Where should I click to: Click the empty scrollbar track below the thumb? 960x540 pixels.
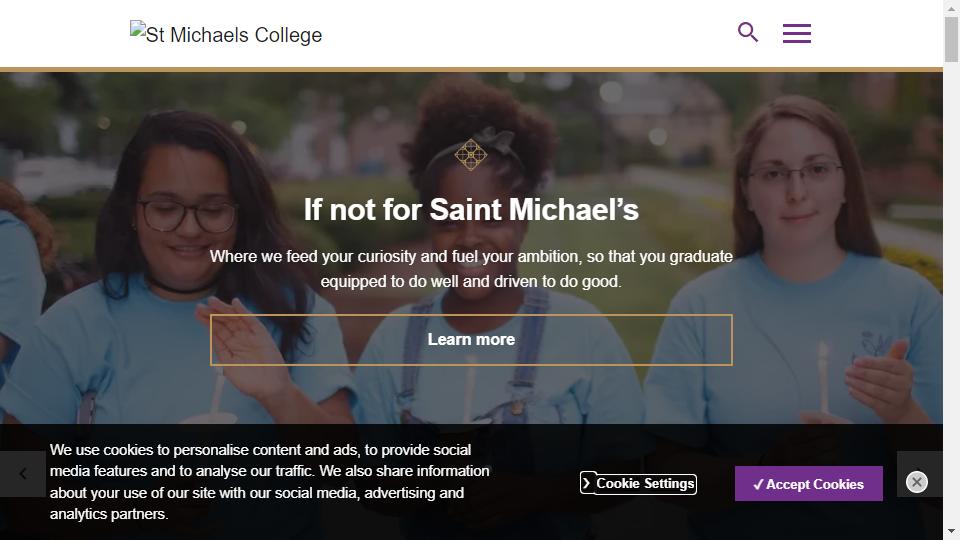pyautogui.click(x=951, y=300)
